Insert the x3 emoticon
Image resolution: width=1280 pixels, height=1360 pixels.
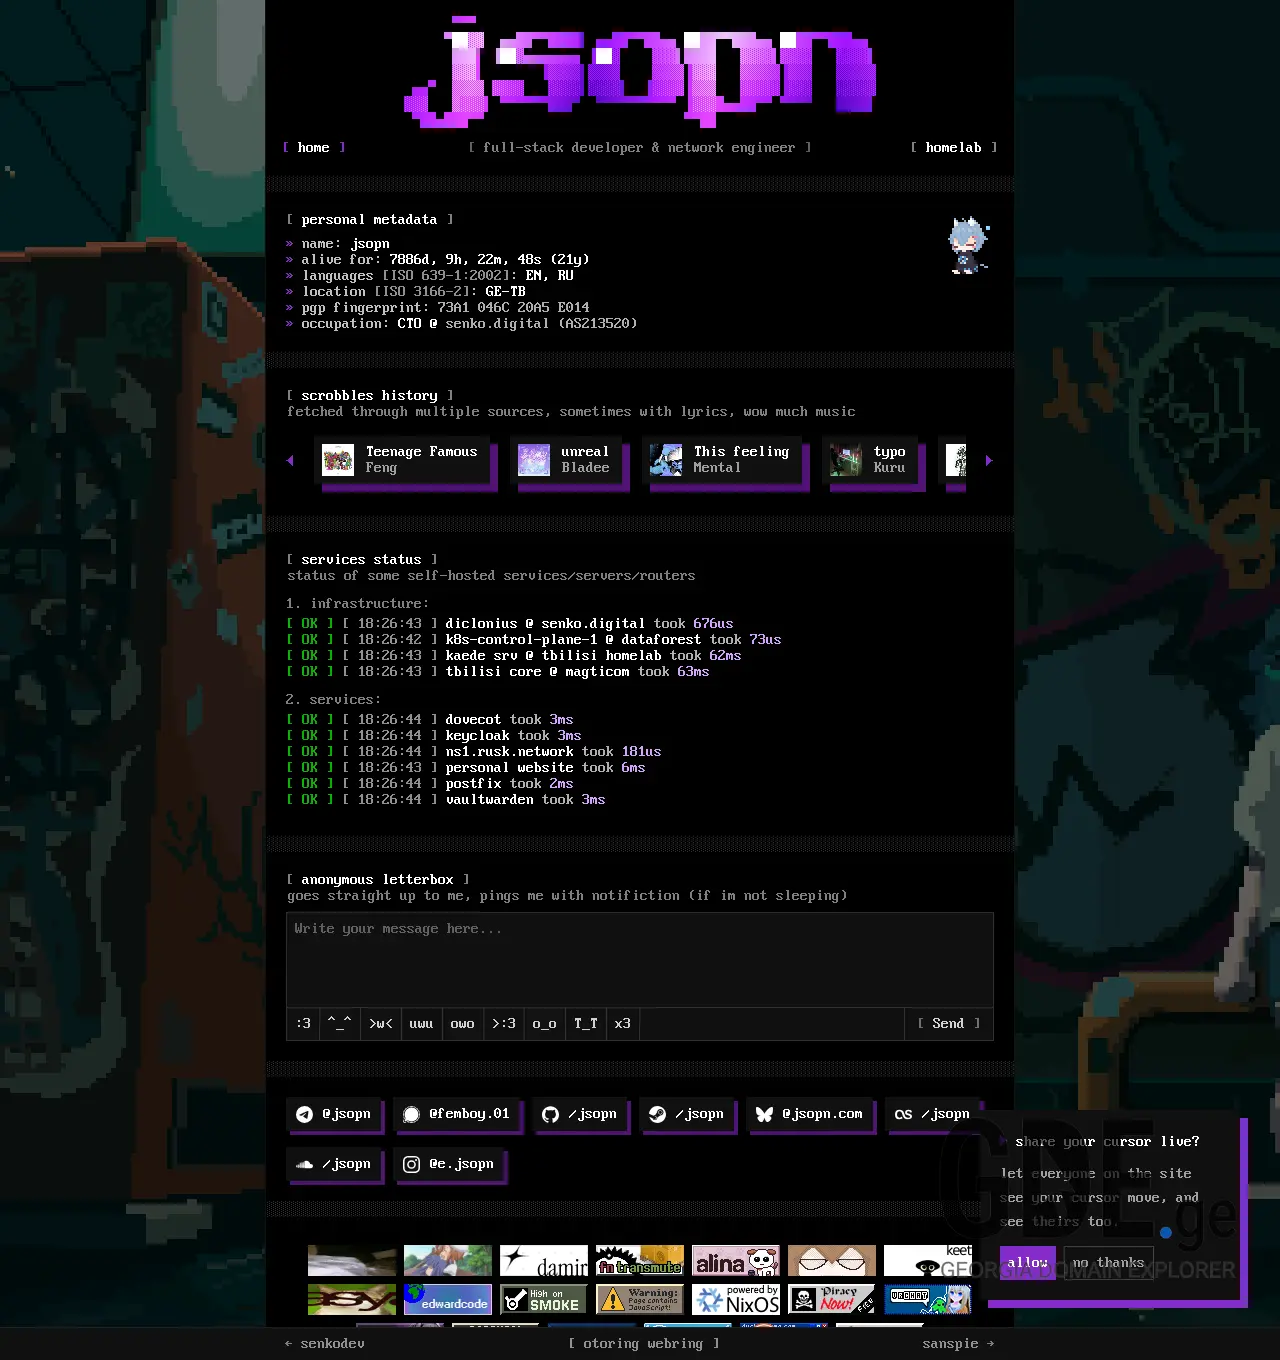[x=623, y=1024]
